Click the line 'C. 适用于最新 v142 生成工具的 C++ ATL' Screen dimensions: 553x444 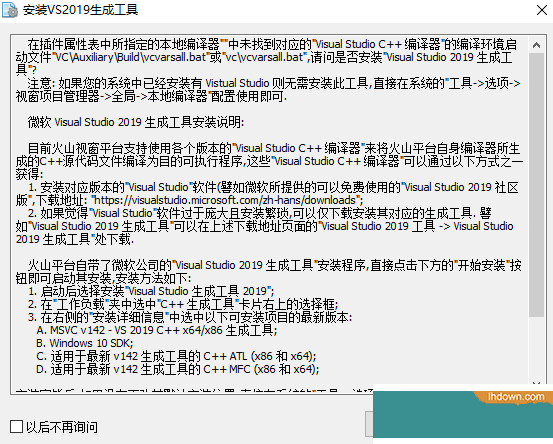[x=176, y=356]
